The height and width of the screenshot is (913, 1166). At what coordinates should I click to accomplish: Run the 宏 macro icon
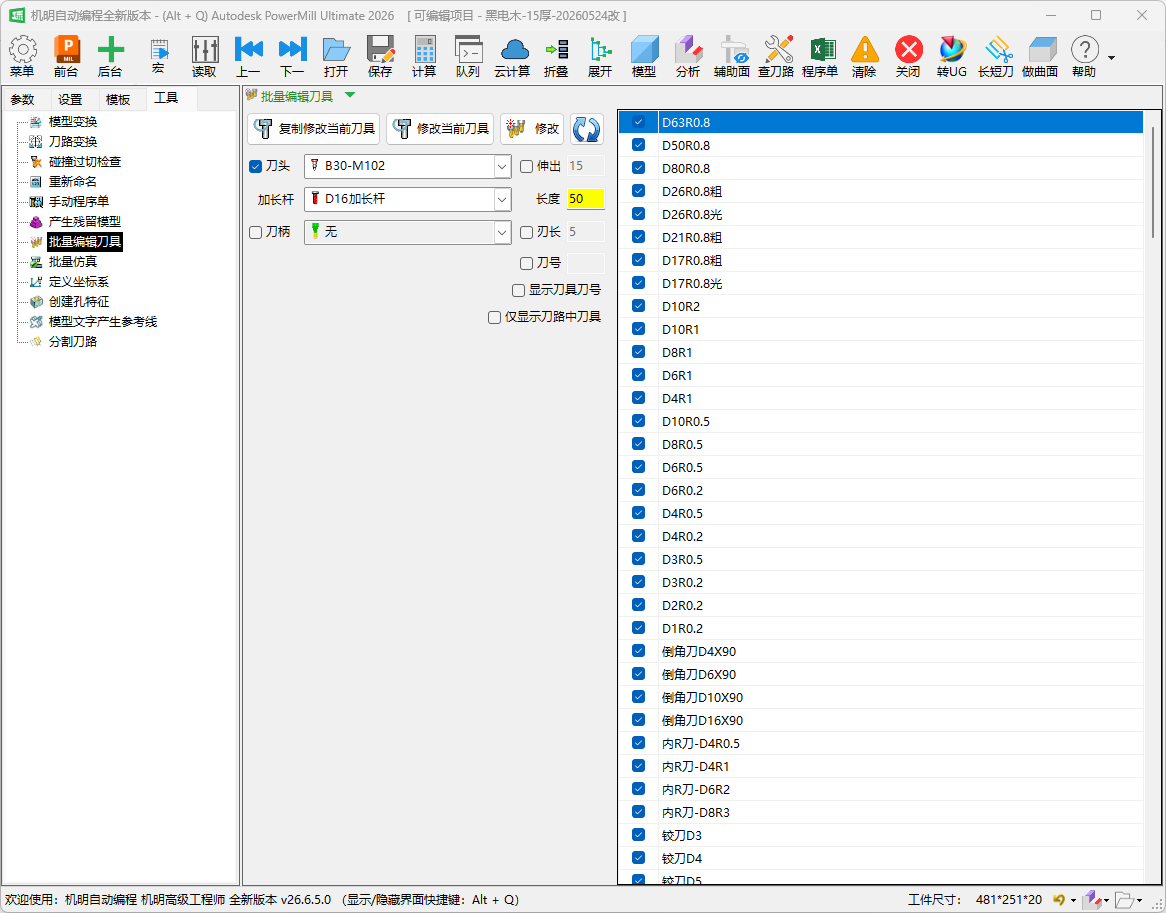point(158,50)
